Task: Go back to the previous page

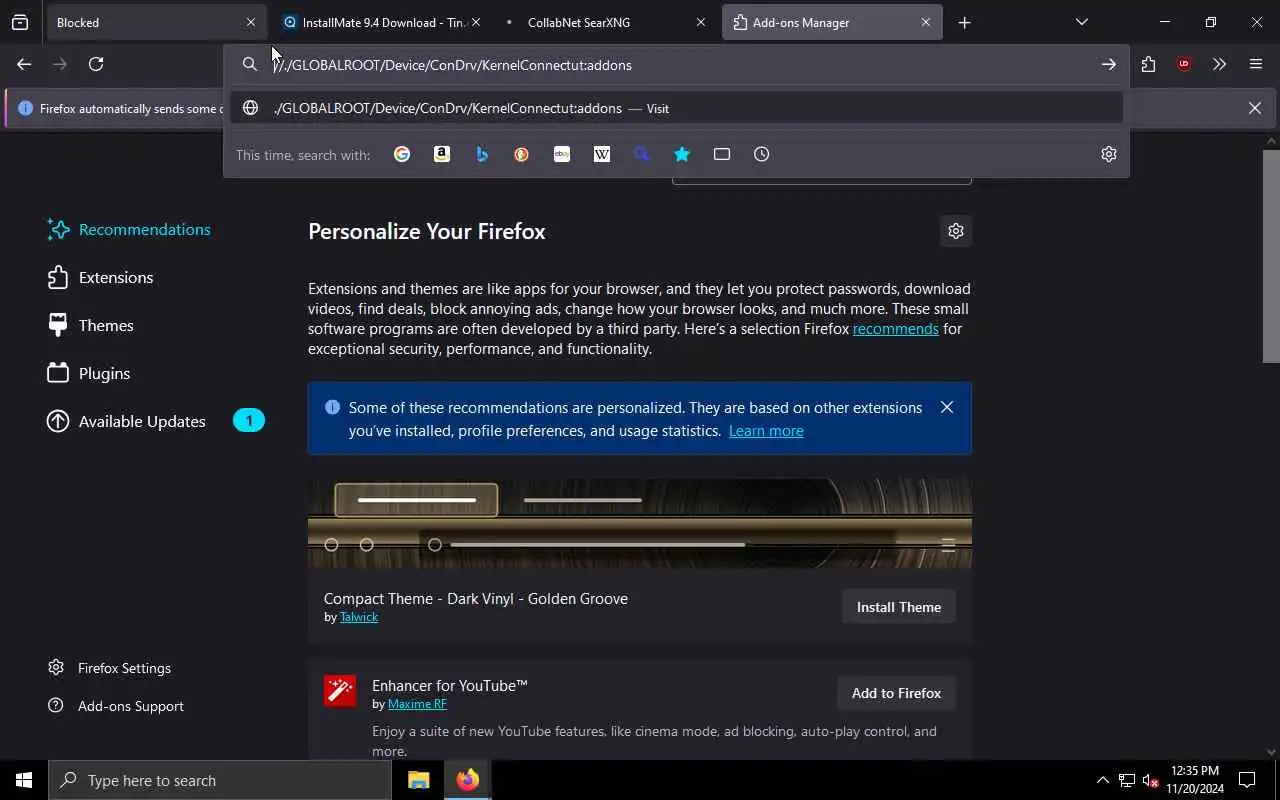Action: click(24, 64)
